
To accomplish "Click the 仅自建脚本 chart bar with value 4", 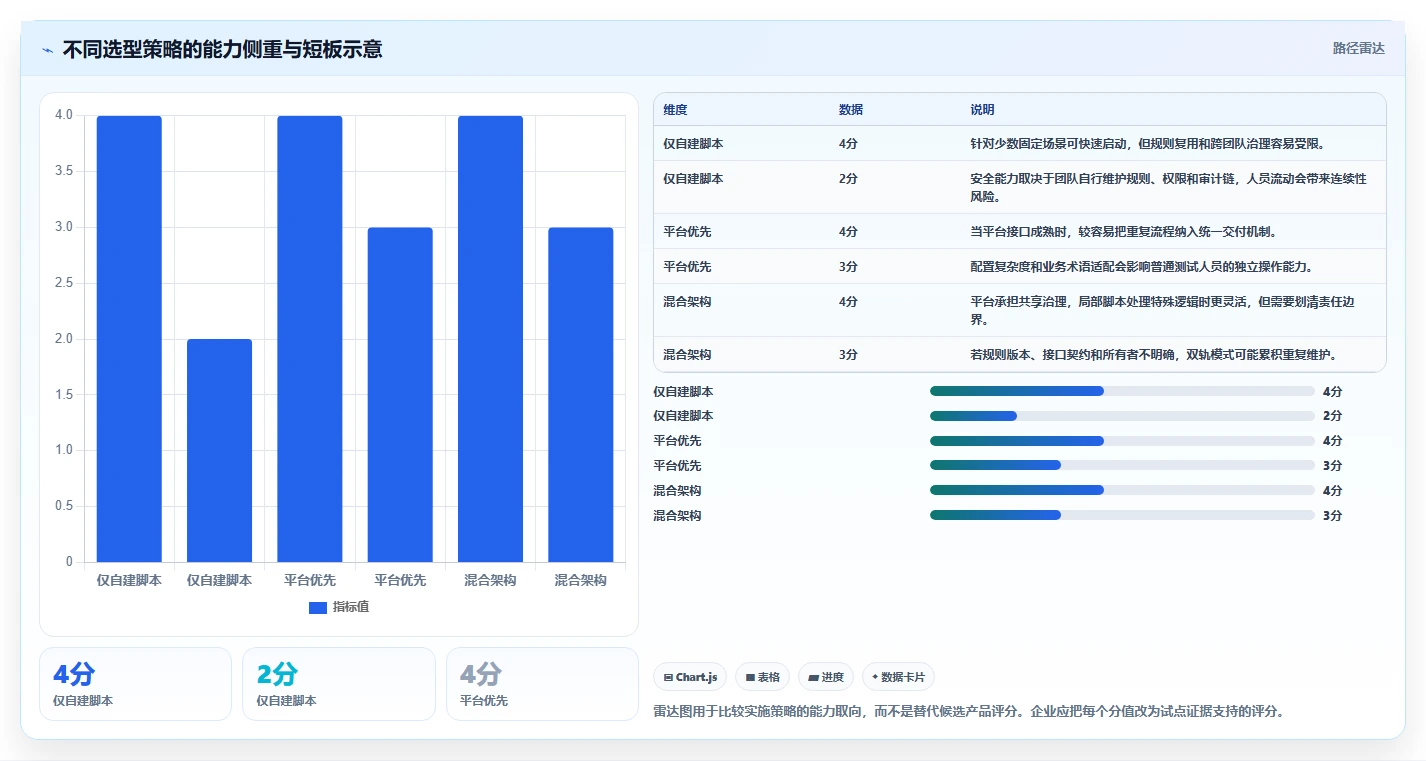I will click(129, 339).
